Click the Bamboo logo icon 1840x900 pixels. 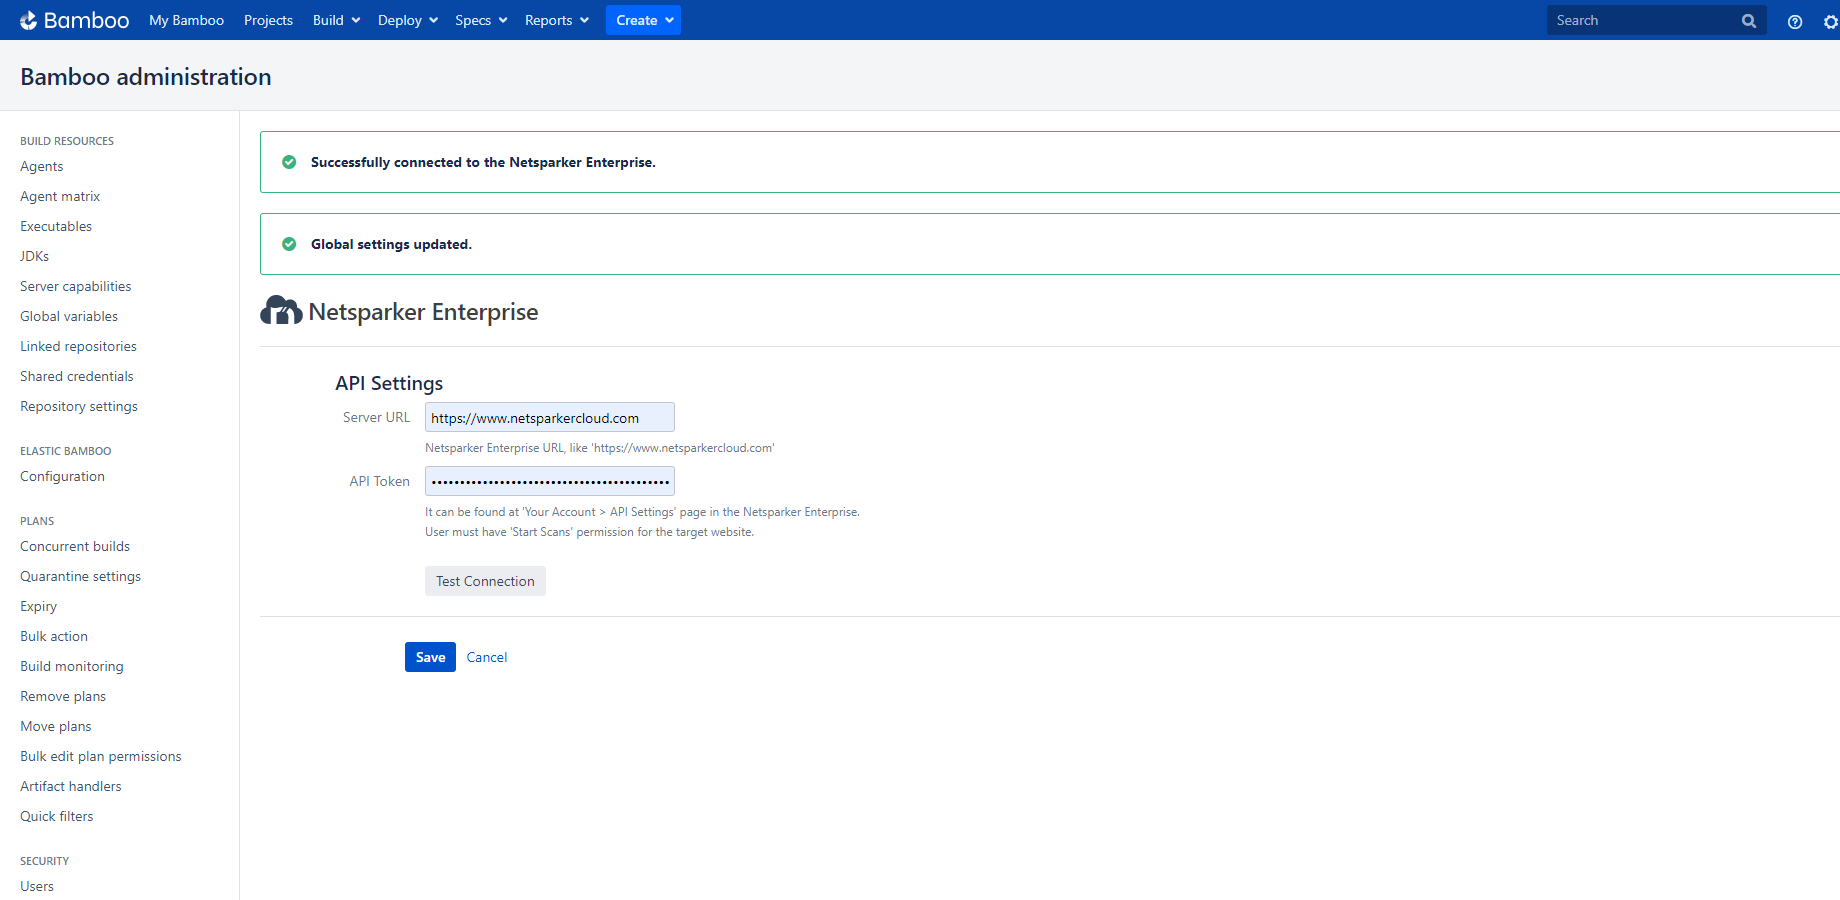(x=29, y=20)
